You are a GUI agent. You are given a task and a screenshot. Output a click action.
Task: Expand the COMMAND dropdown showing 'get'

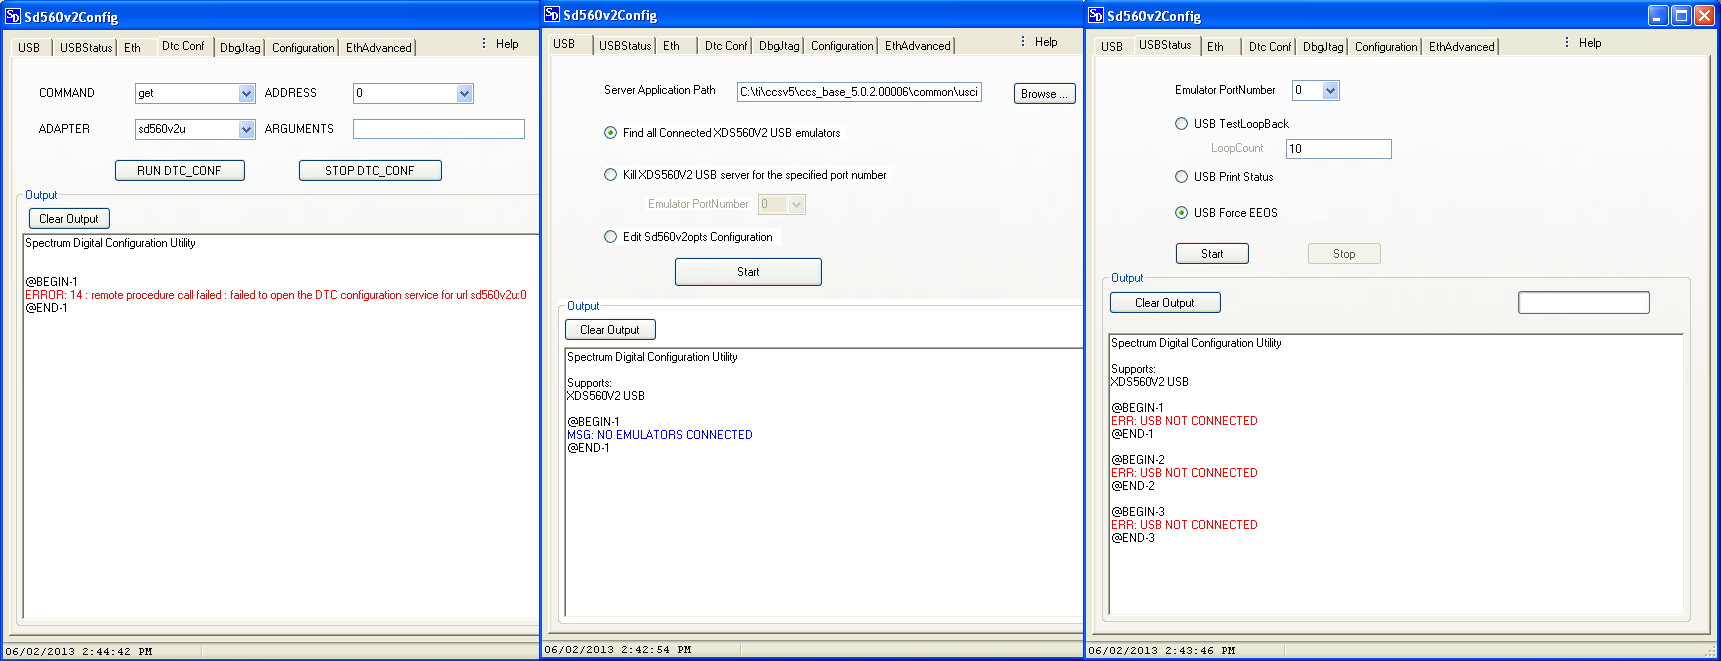pyautogui.click(x=247, y=94)
